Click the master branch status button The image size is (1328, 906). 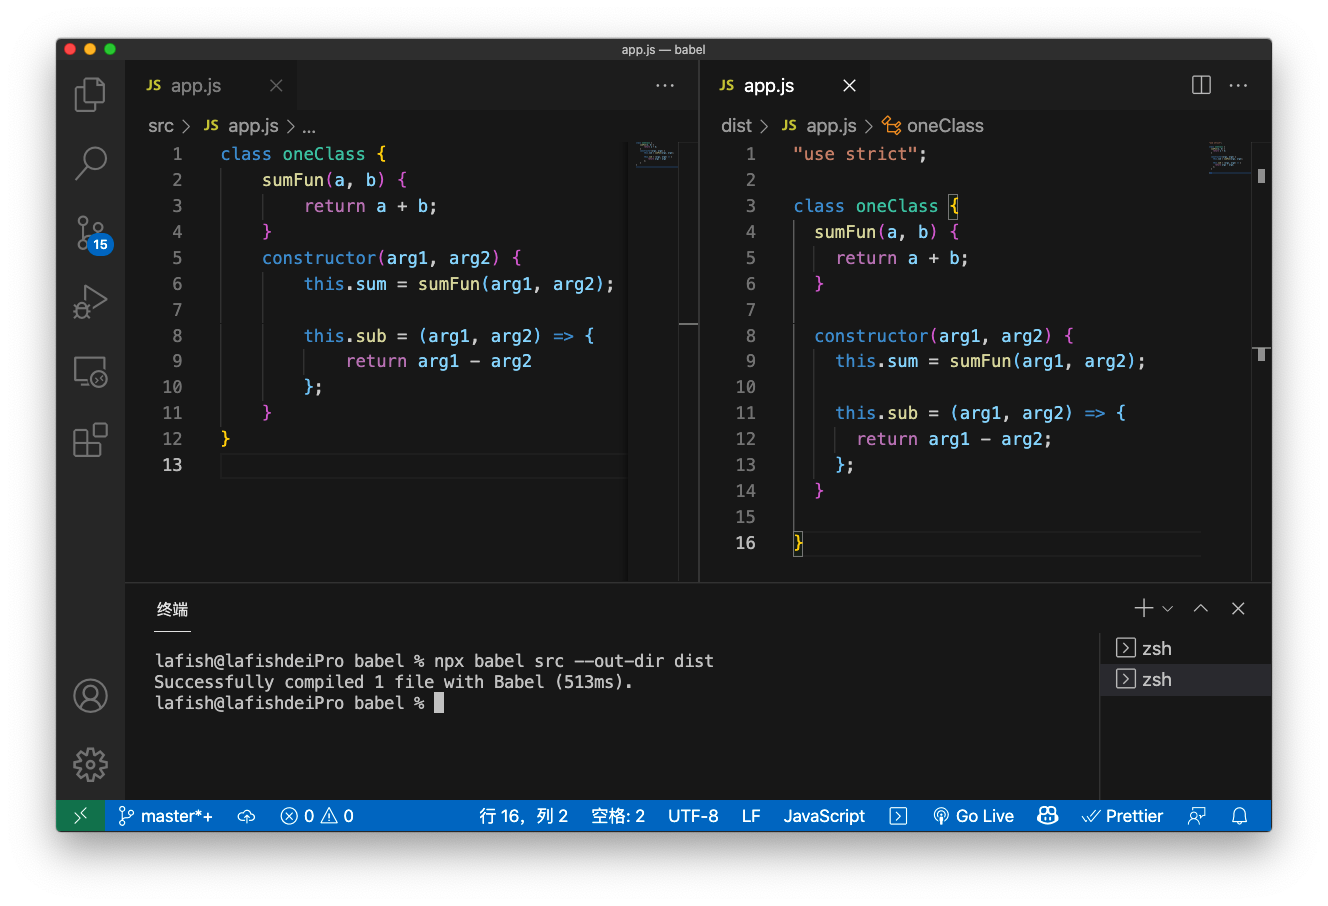[x=165, y=816]
